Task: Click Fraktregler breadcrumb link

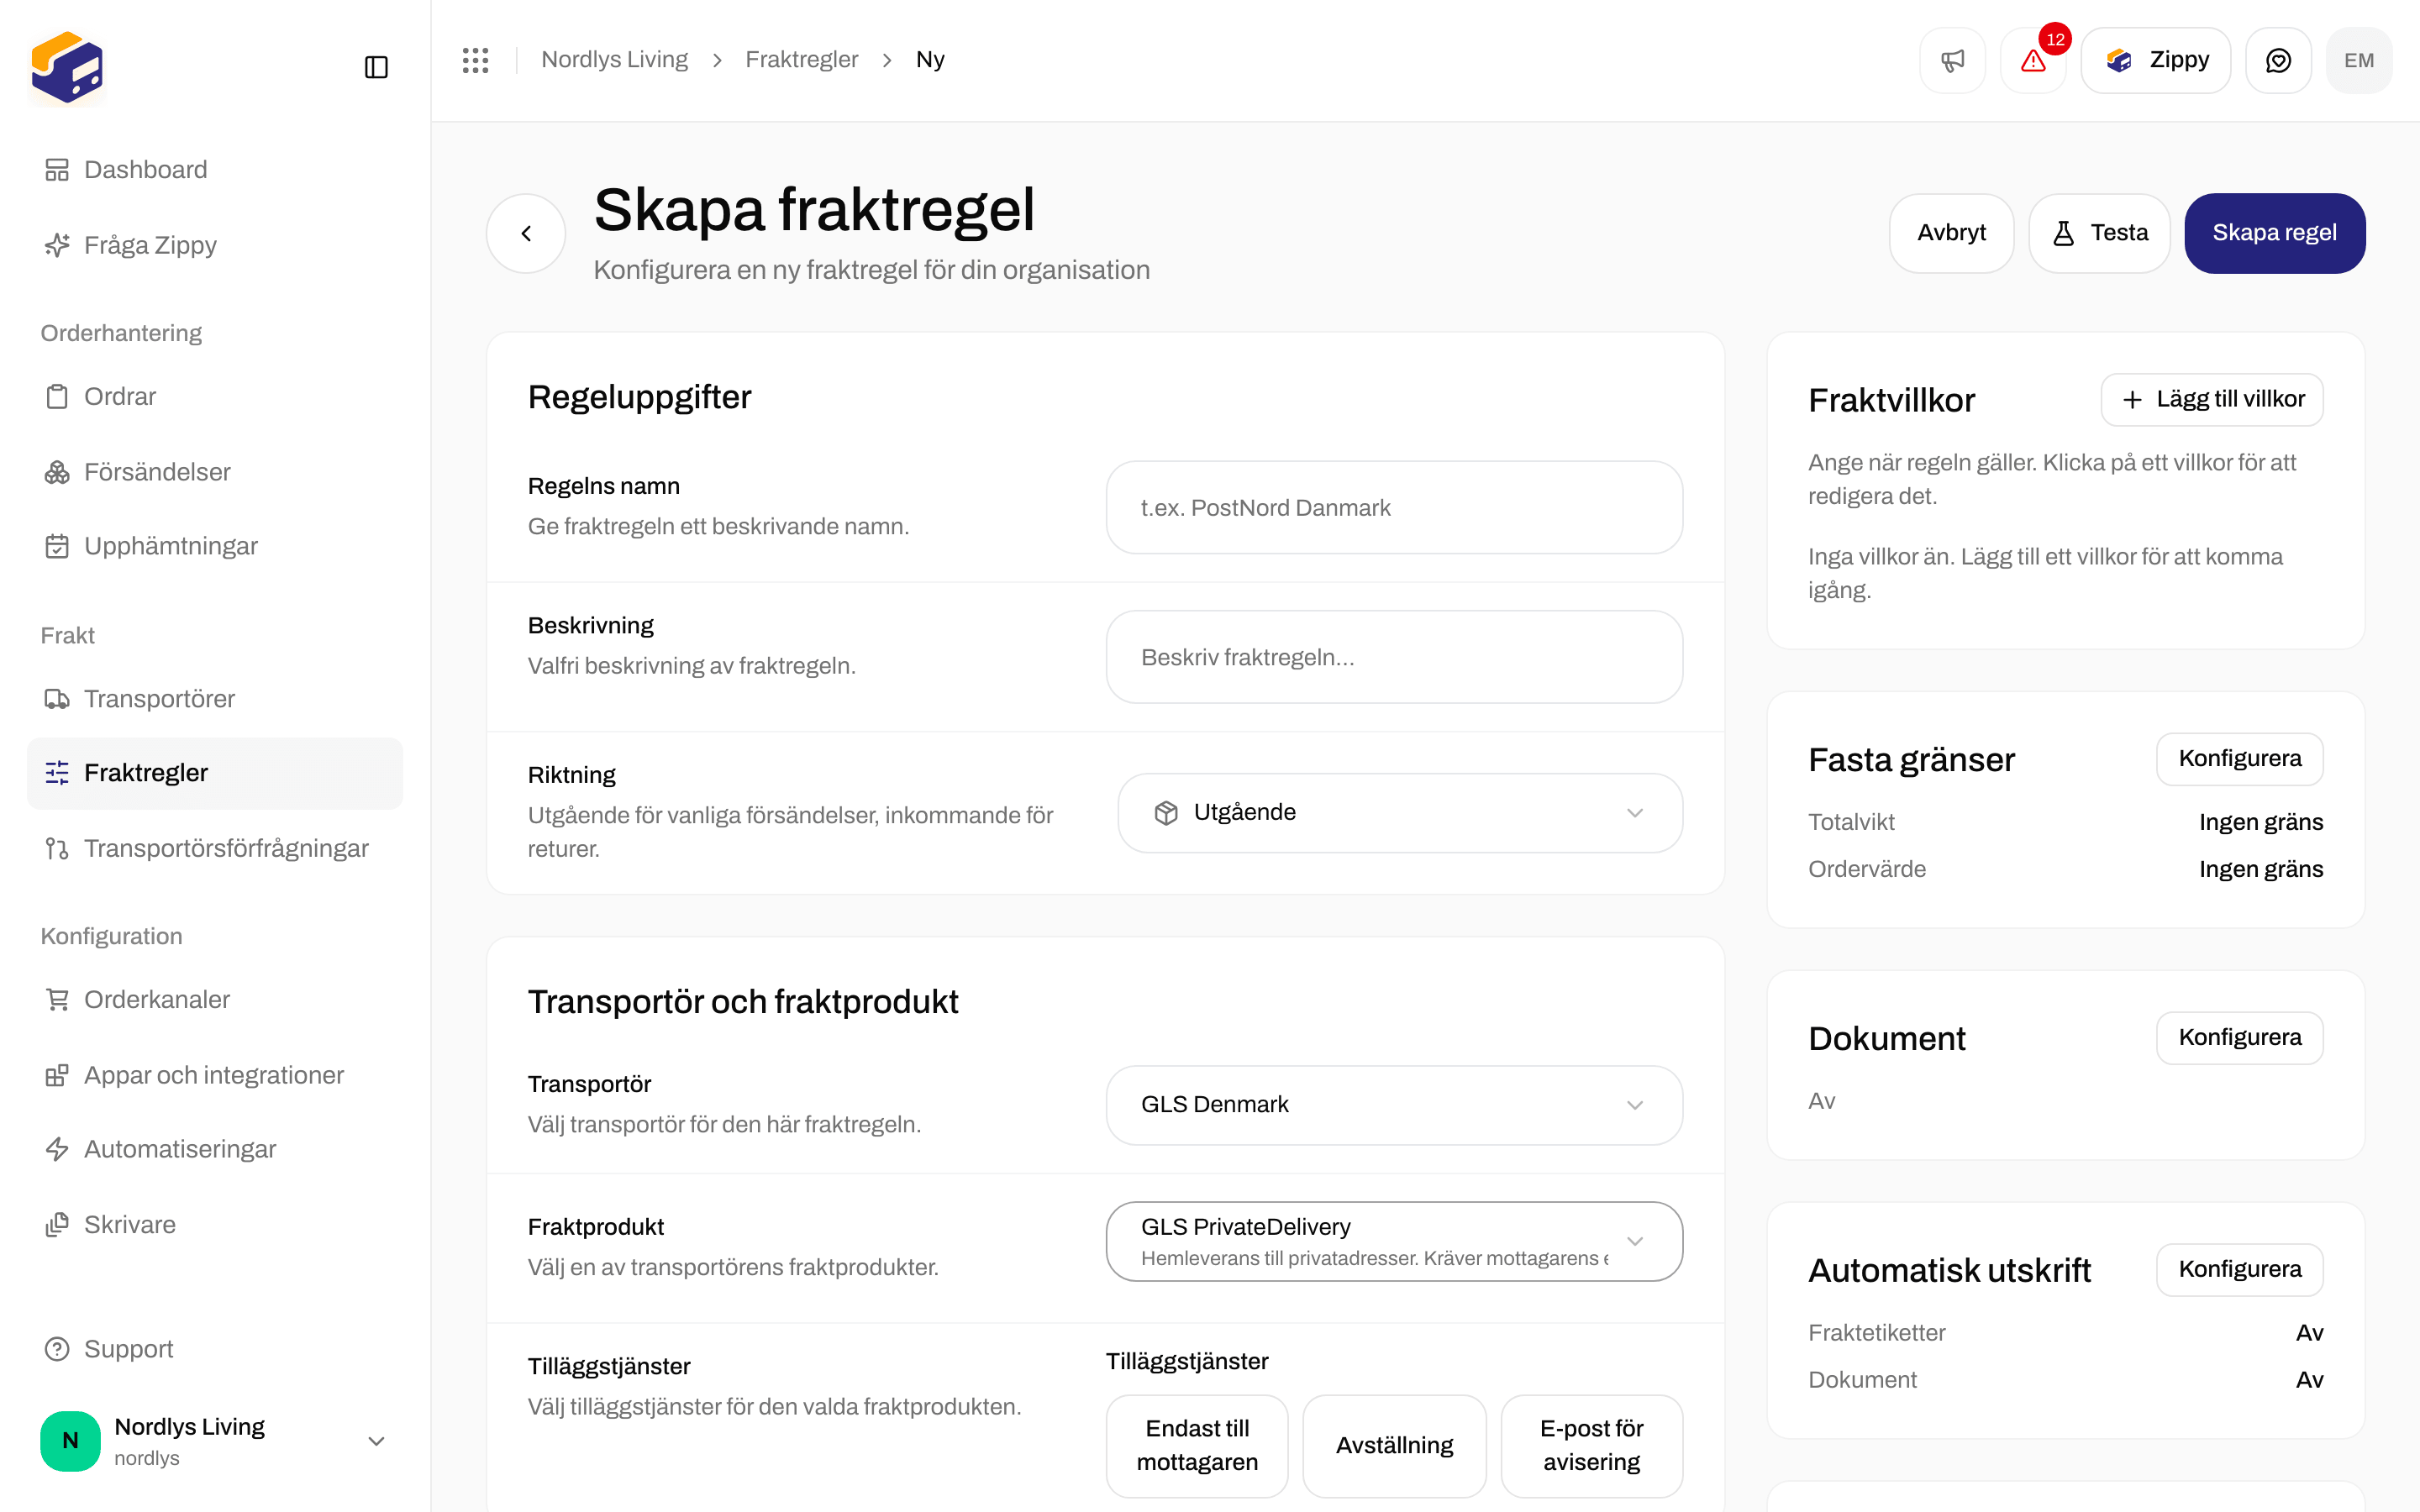Action: (x=801, y=60)
